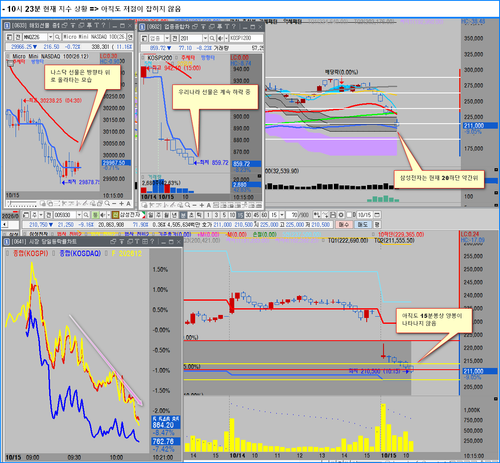This screenshot has width=500, height=463.
Task: Select the 초 (second) chart type button
Action: point(191,215)
